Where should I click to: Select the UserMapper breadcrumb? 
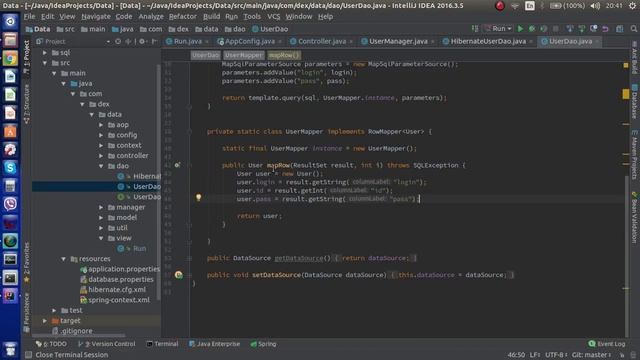coord(243,55)
